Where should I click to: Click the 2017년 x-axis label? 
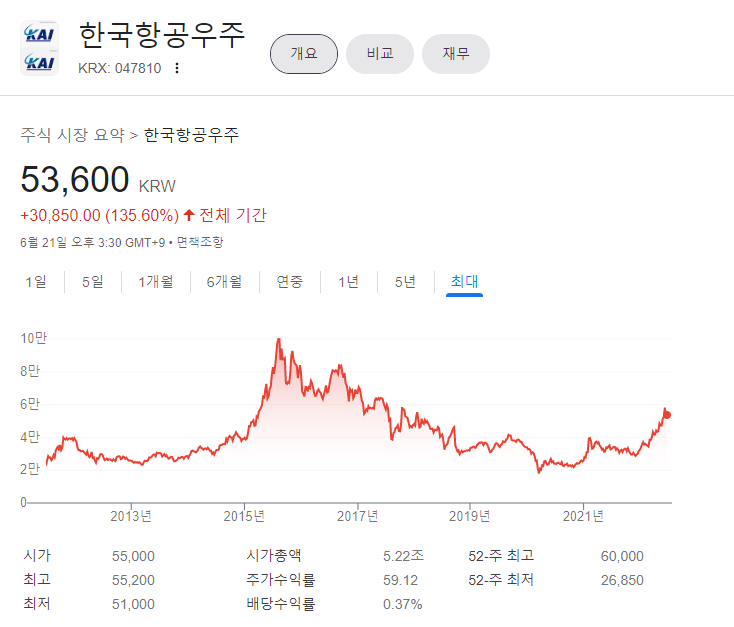[358, 516]
